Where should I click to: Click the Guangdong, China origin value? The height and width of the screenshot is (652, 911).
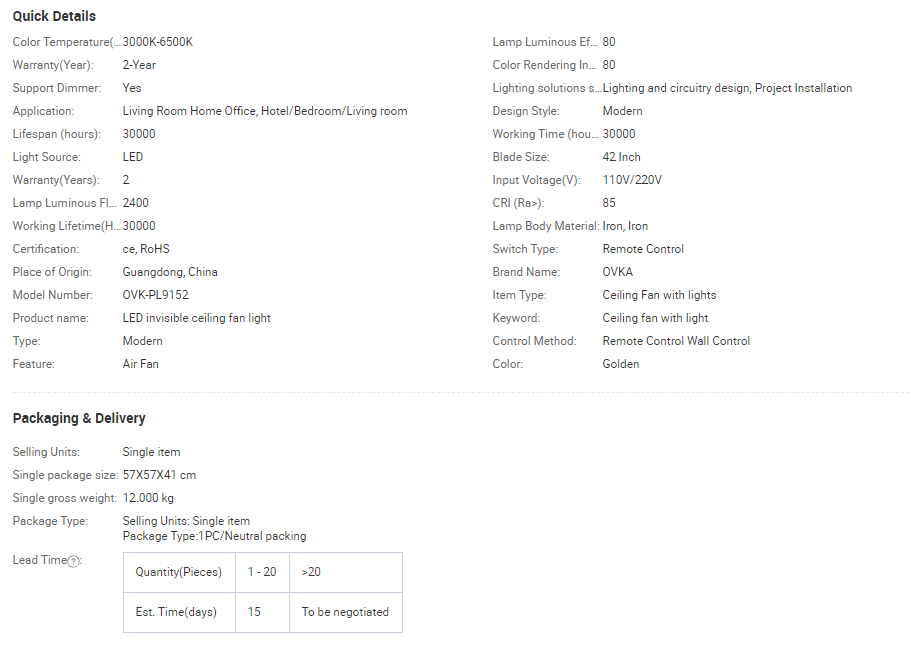[x=170, y=272]
